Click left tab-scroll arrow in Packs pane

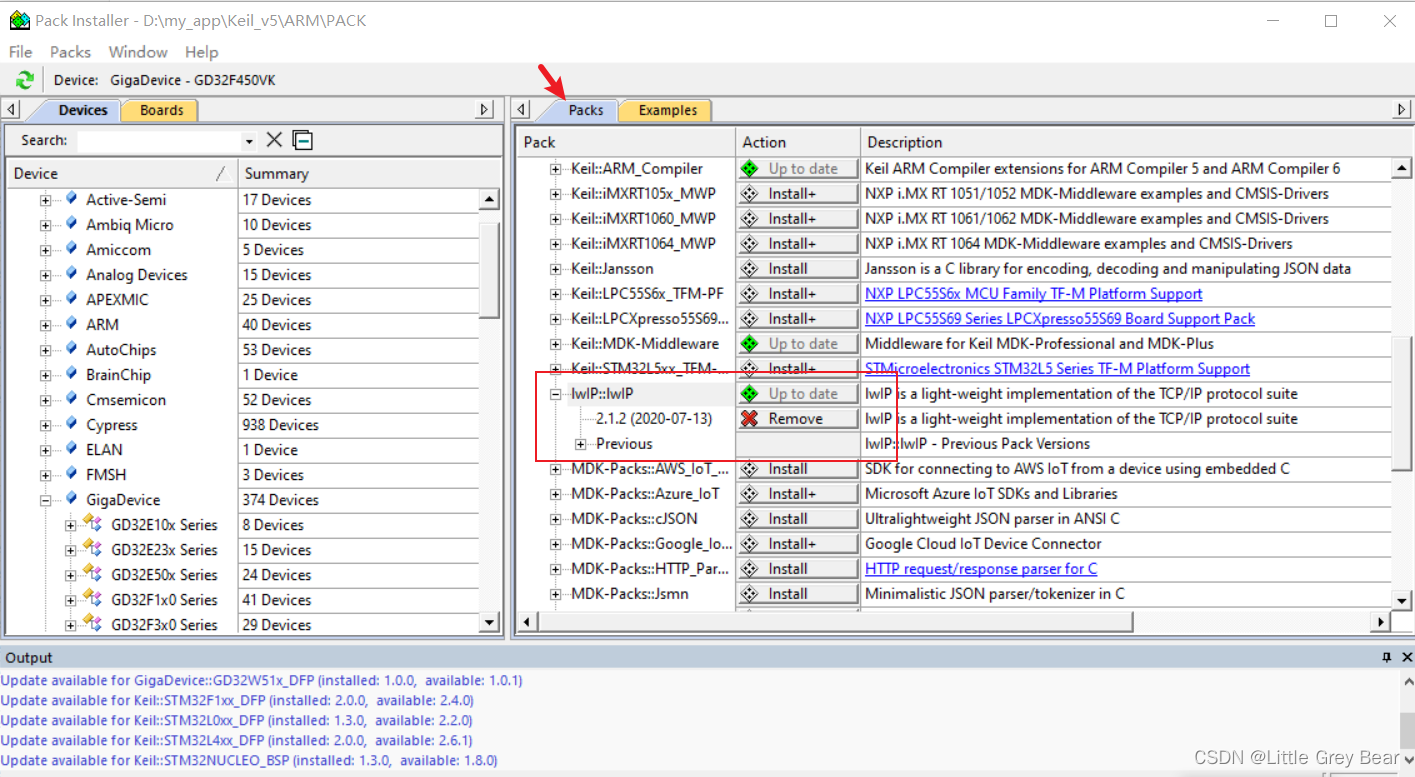(521, 110)
